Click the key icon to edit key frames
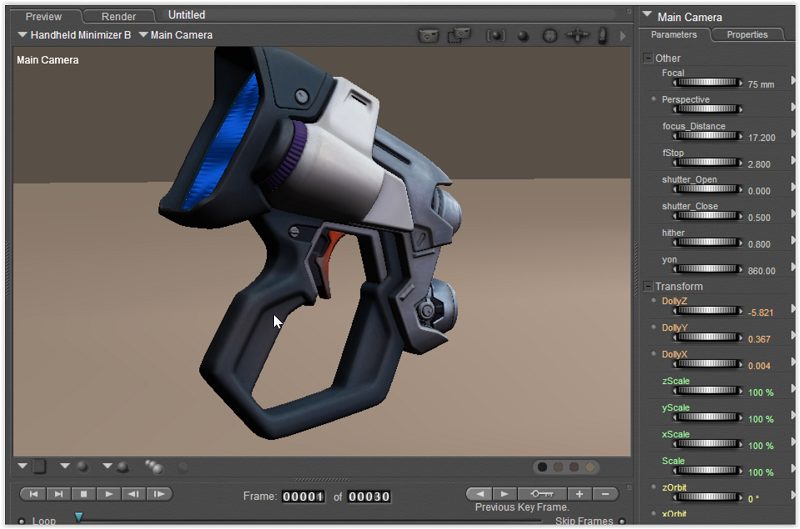The image size is (800, 529). [542, 494]
